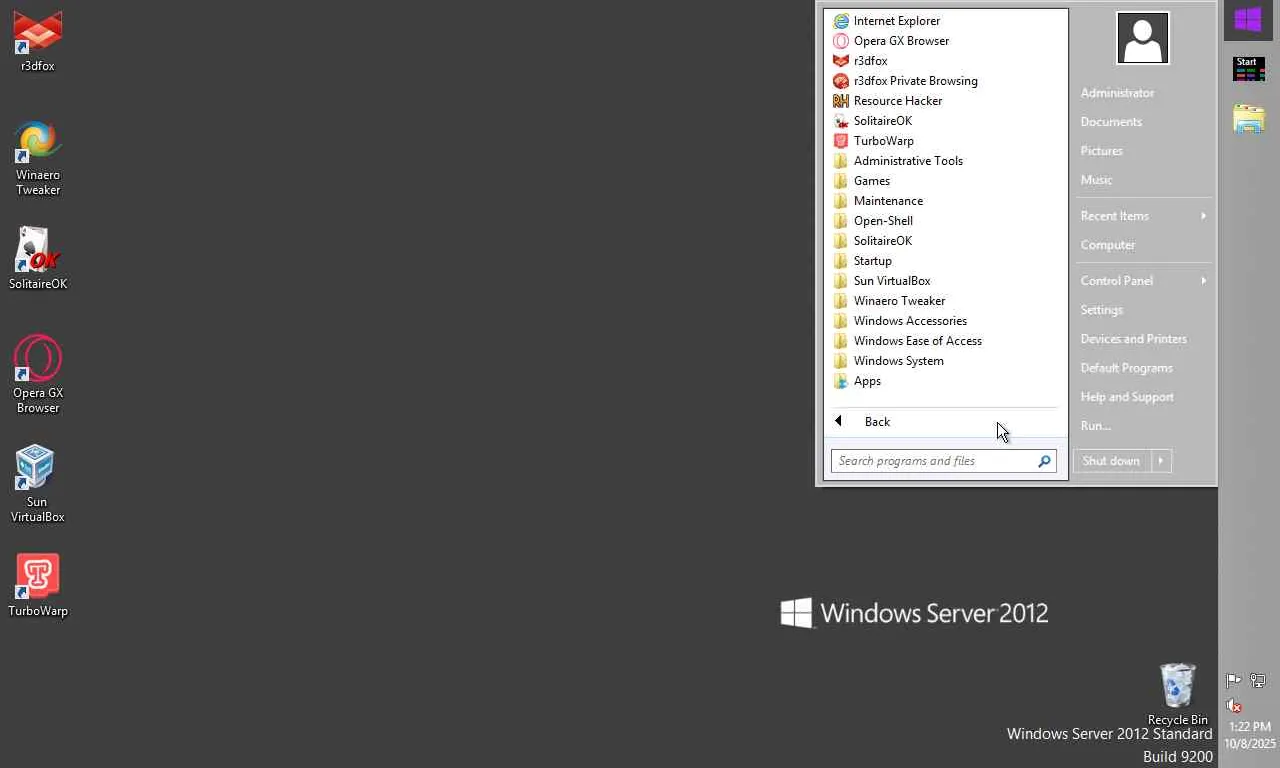Open the Action Center flag tray icon
Viewport: 1280px width, 768px height.
1234,681
